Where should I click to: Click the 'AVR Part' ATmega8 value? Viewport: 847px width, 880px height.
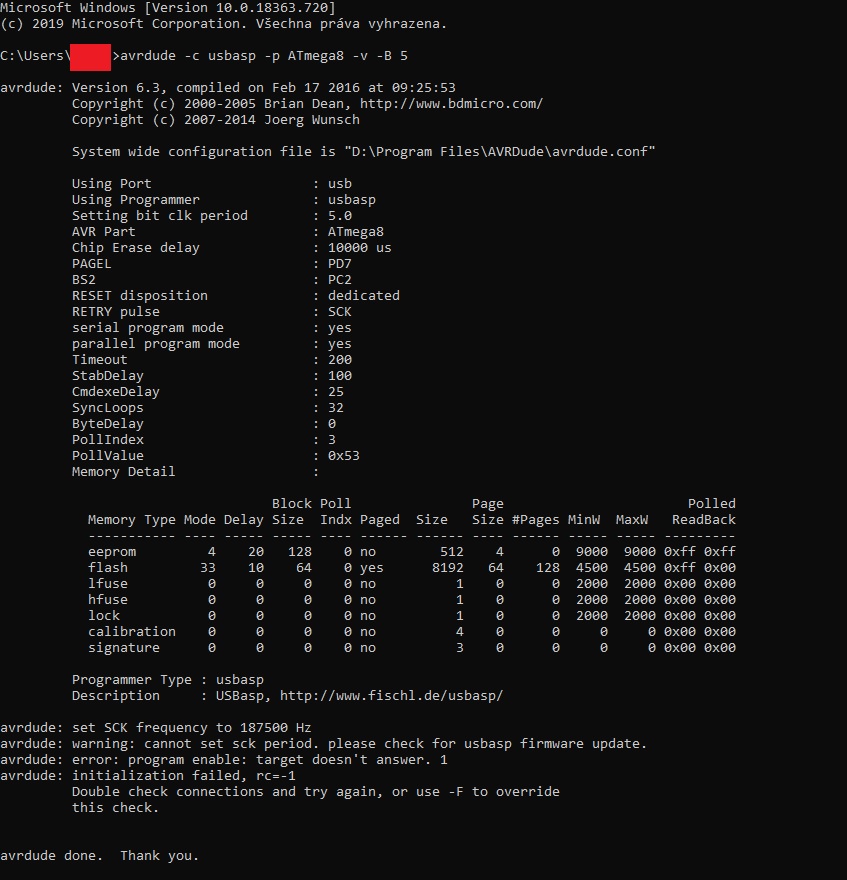coord(355,232)
